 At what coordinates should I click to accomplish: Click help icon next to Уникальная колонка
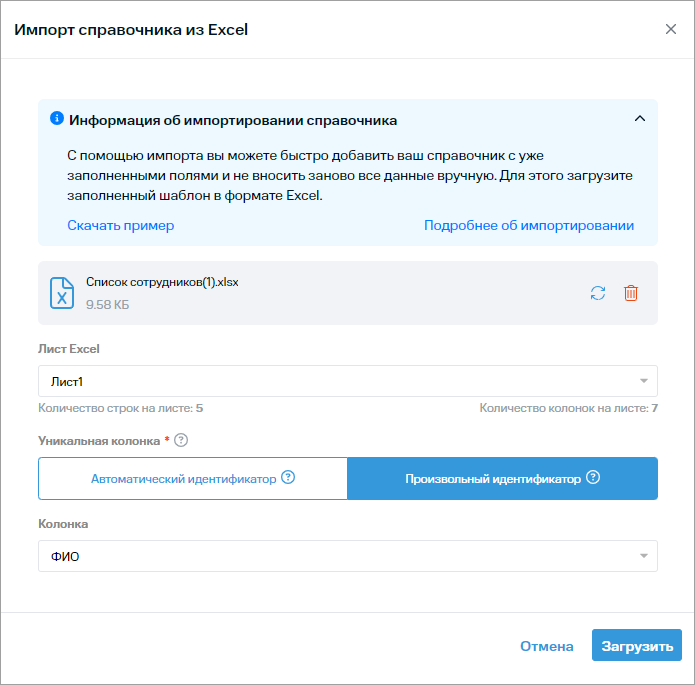pos(182,440)
